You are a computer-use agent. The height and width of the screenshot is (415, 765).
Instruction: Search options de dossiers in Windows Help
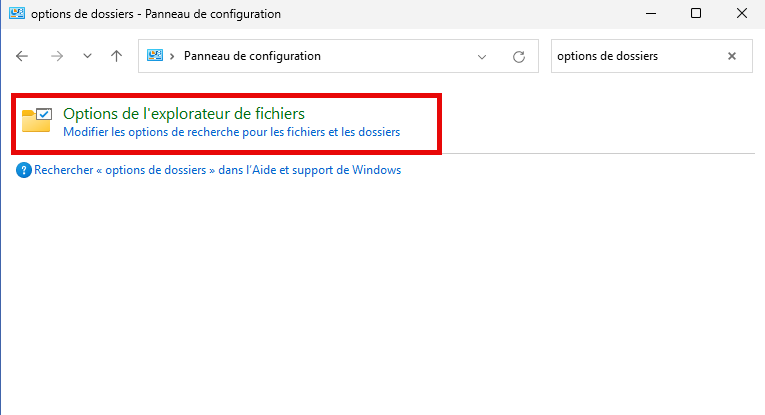(218, 170)
